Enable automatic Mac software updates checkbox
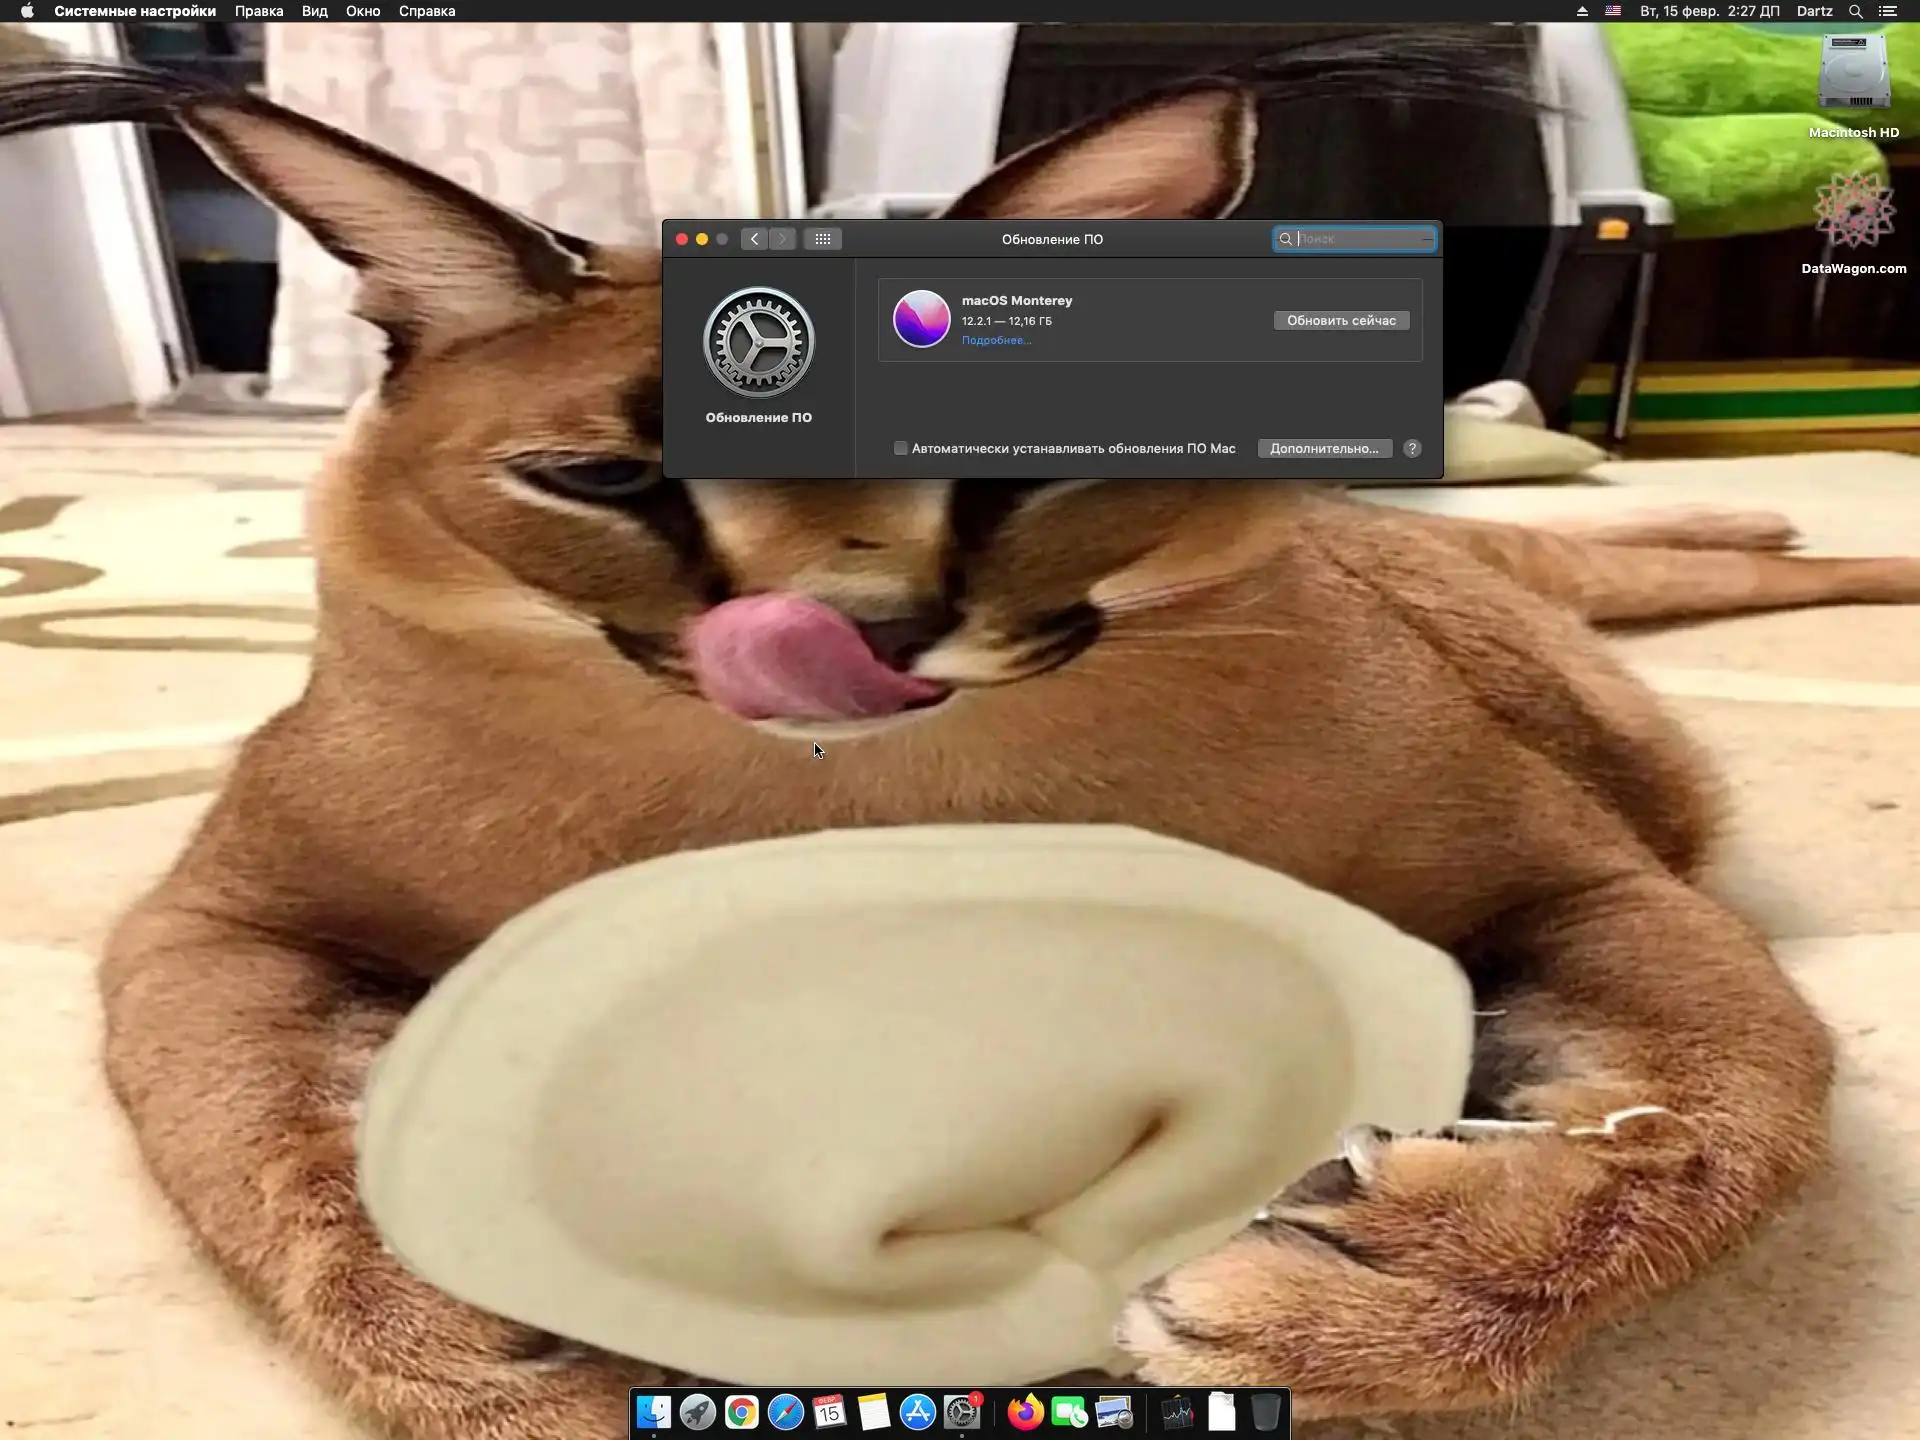The image size is (1920, 1440). point(900,448)
